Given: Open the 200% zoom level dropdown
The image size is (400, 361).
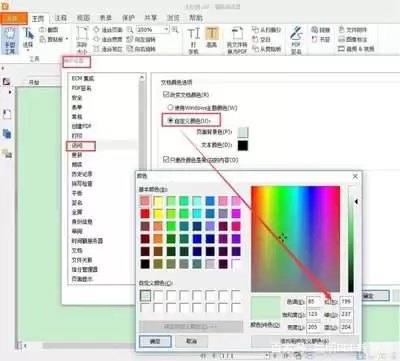Looking at the screenshot, I should (166, 30).
